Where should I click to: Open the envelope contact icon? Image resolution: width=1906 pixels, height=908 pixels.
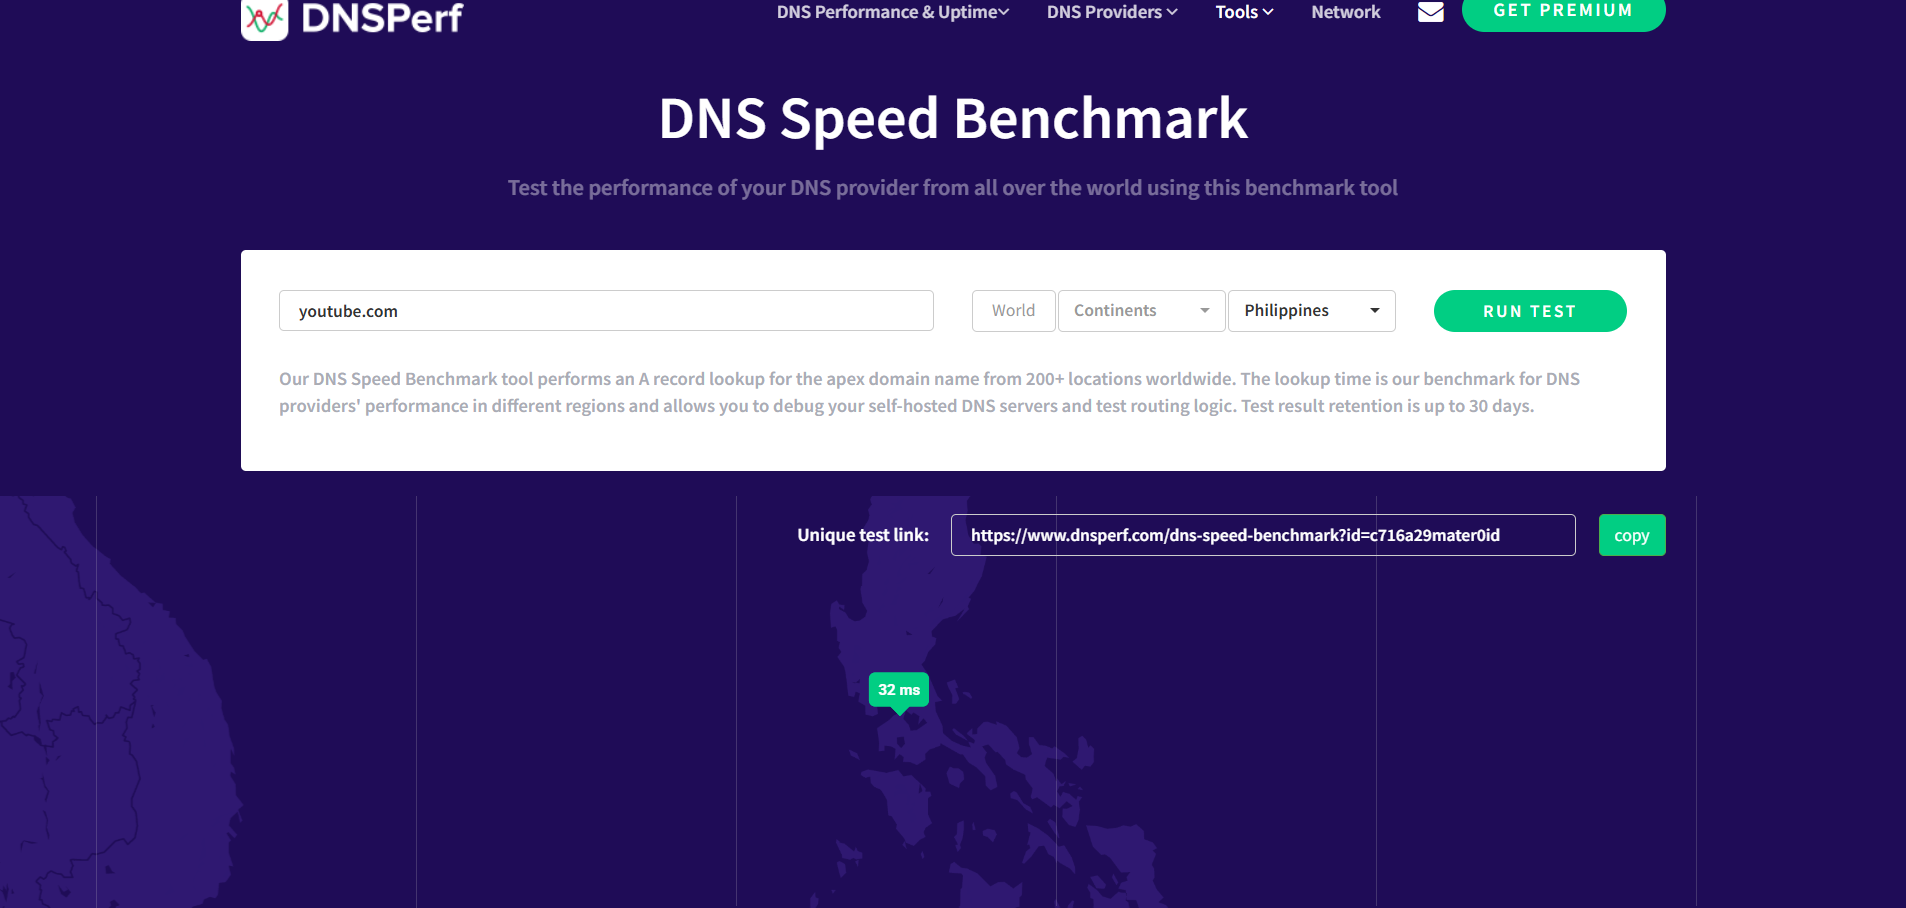[x=1431, y=12]
